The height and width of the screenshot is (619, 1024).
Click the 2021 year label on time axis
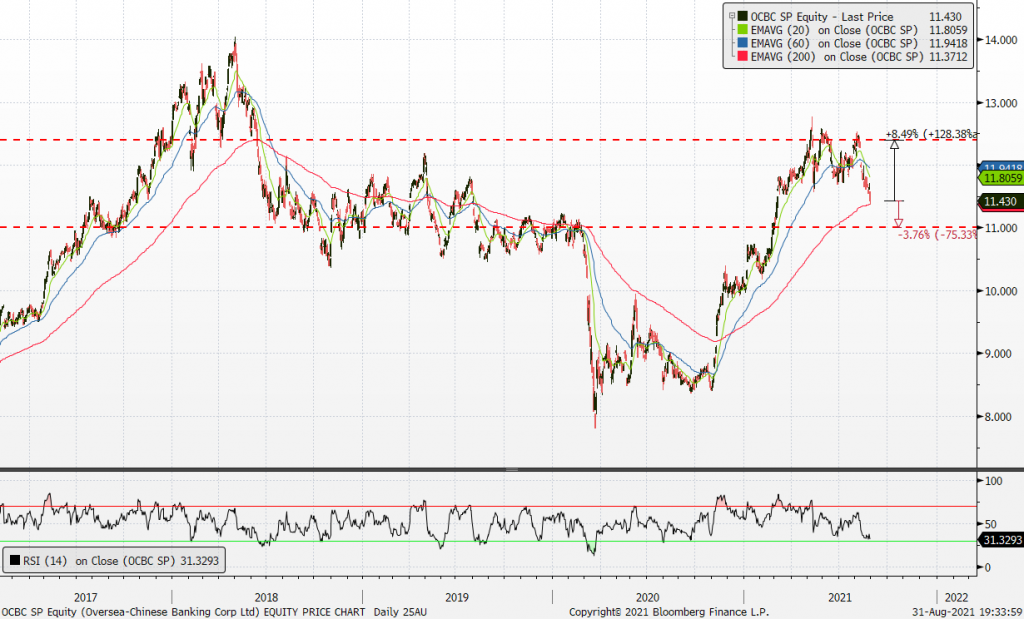pos(839,597)
